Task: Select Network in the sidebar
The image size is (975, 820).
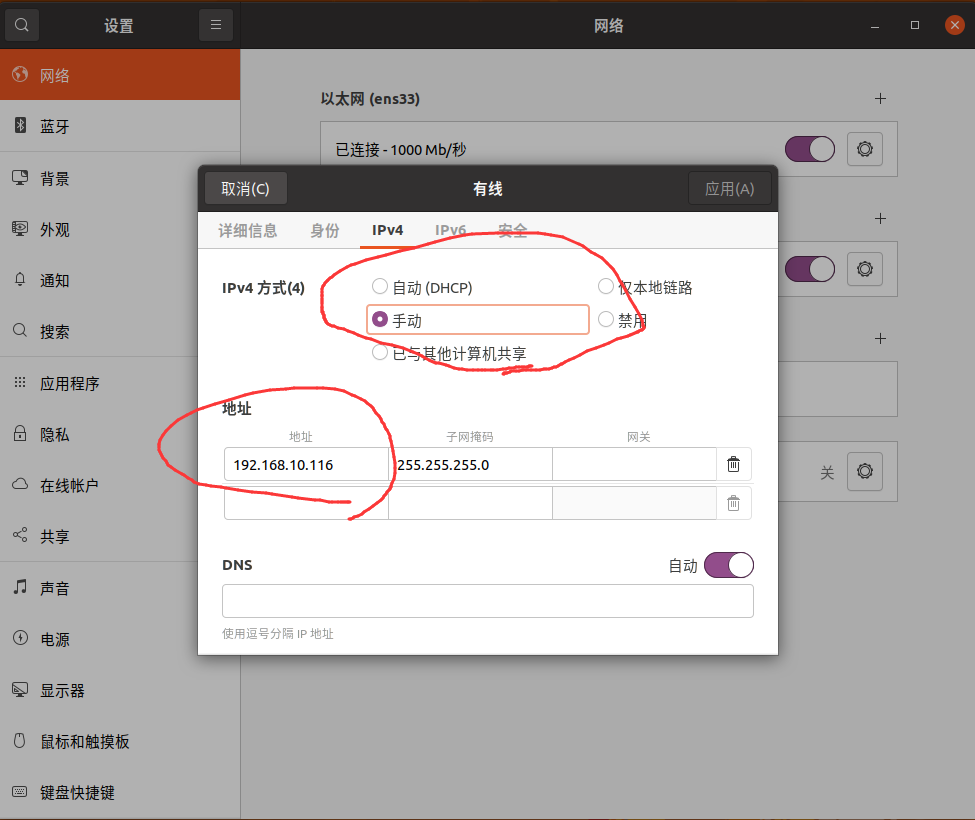Action: point(120,75)
